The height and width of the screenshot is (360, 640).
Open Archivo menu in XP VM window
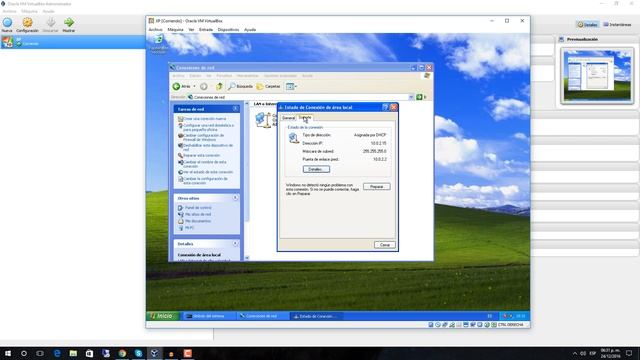point(155,30)
